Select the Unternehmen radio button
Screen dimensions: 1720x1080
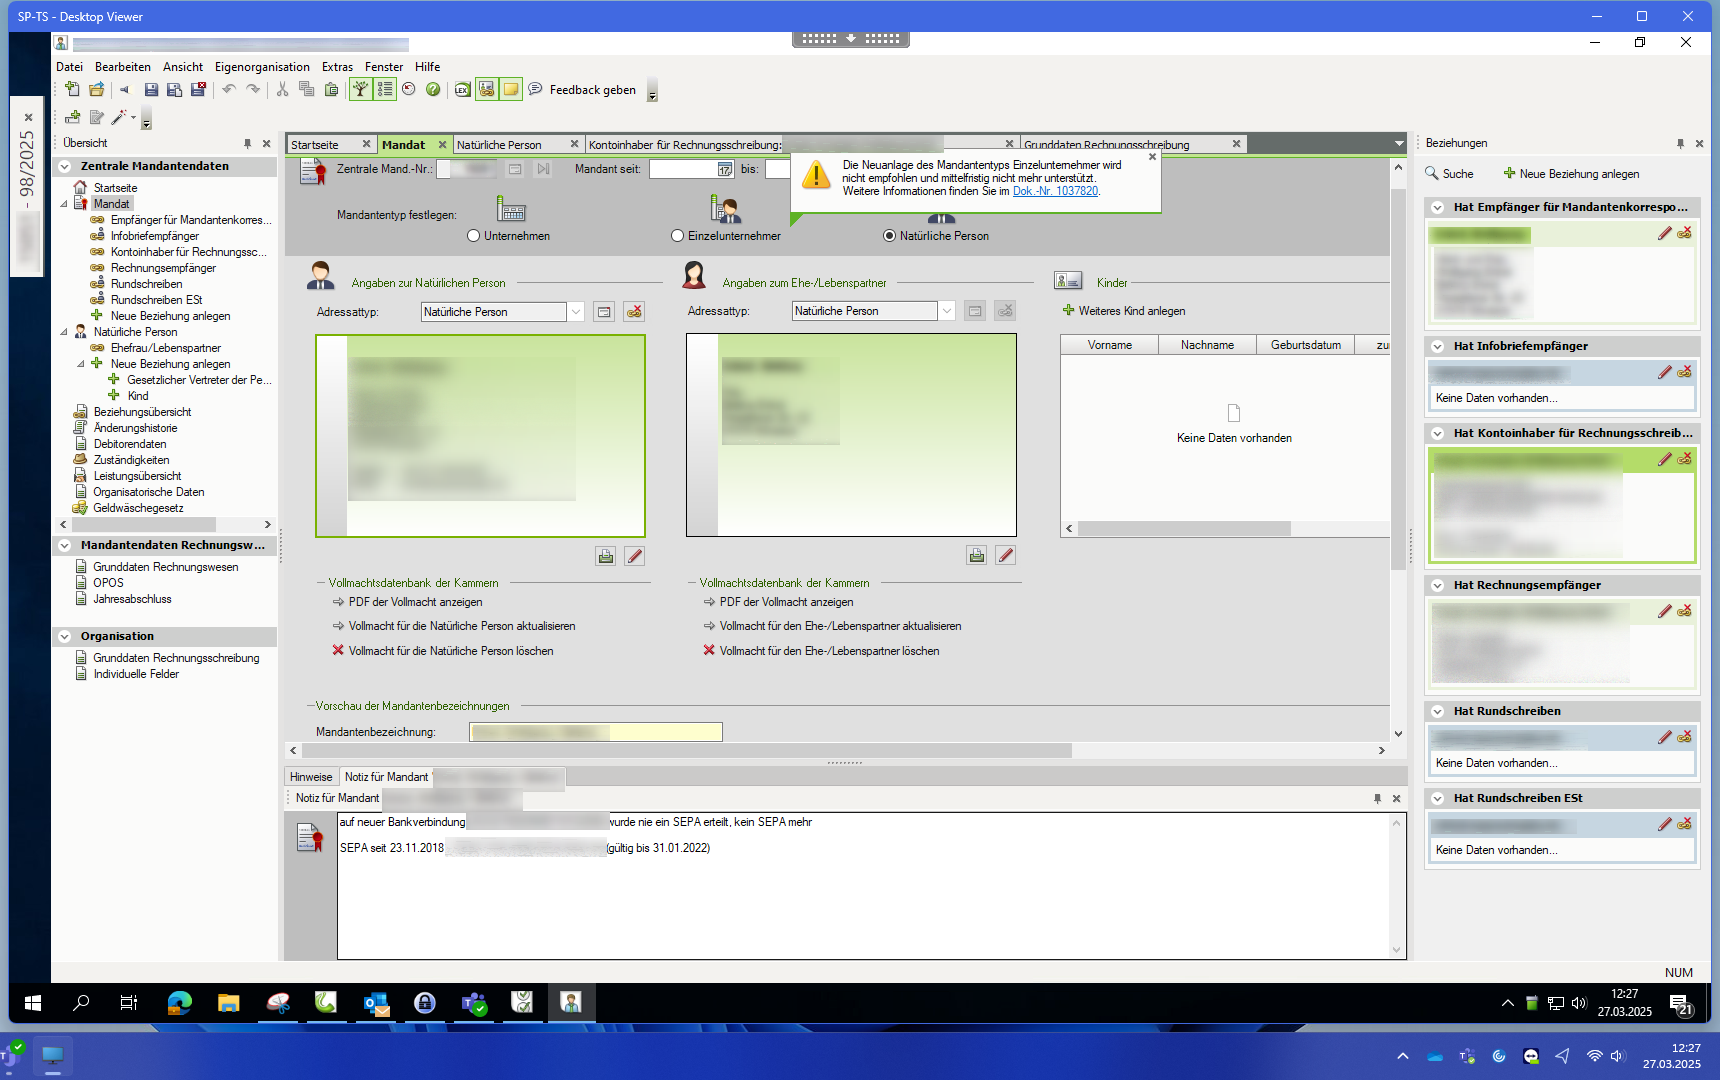click(x=474, y=236)
